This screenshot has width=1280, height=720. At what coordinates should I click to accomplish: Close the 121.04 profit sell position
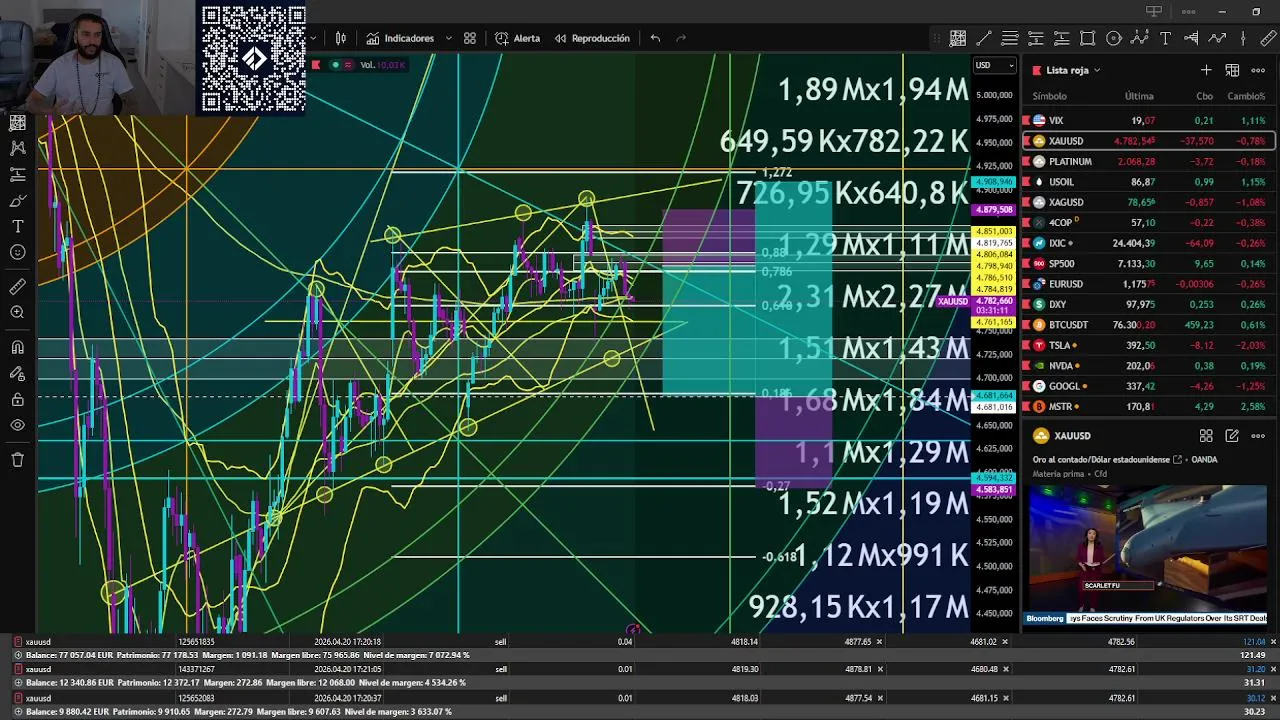tap(1272, 642)
